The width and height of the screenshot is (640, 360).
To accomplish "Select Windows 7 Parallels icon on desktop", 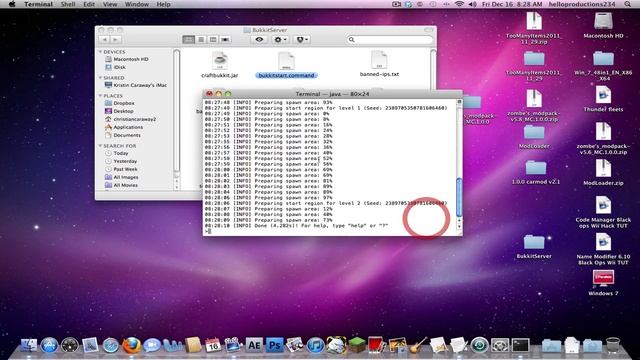I will coord(603,282).
